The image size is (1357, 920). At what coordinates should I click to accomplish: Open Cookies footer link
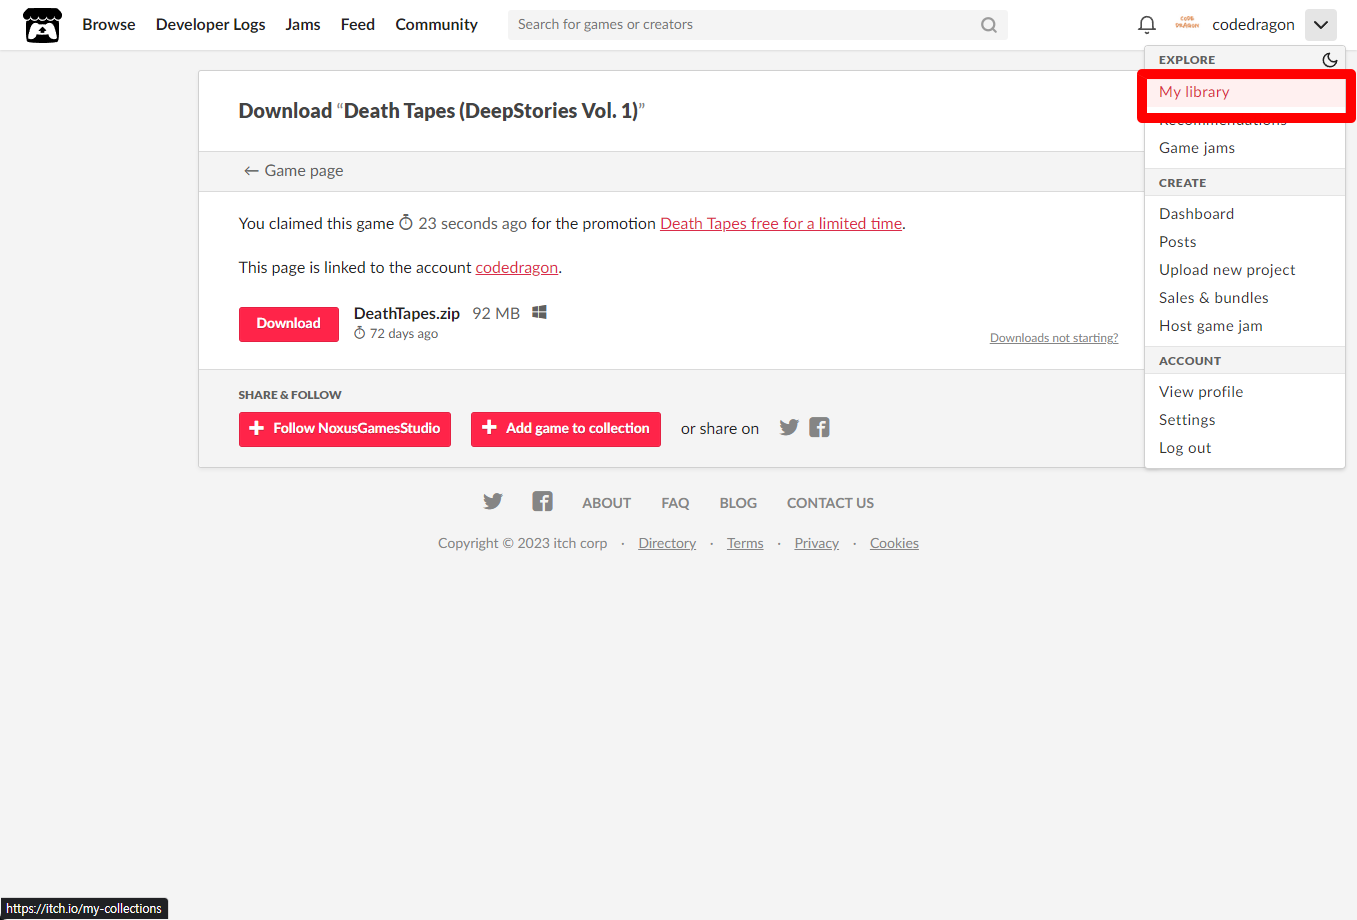click(x=894, y=543)
